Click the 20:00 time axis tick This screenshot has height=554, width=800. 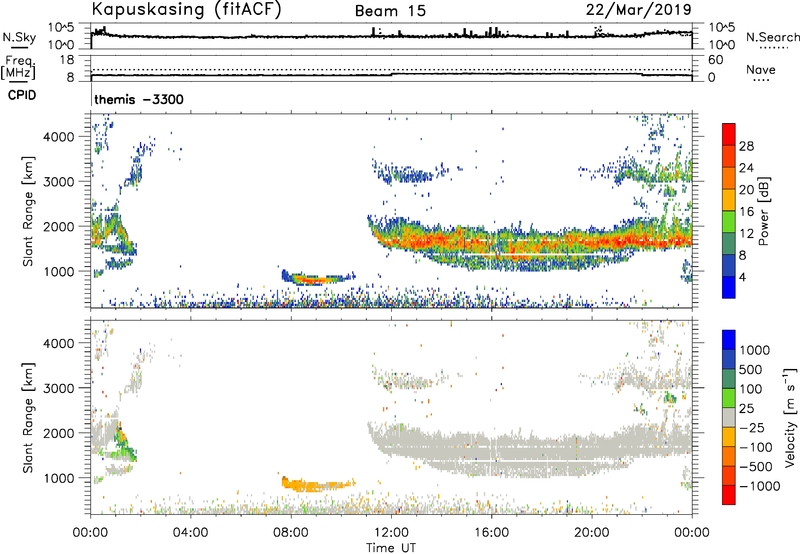(x=592, y=533)
